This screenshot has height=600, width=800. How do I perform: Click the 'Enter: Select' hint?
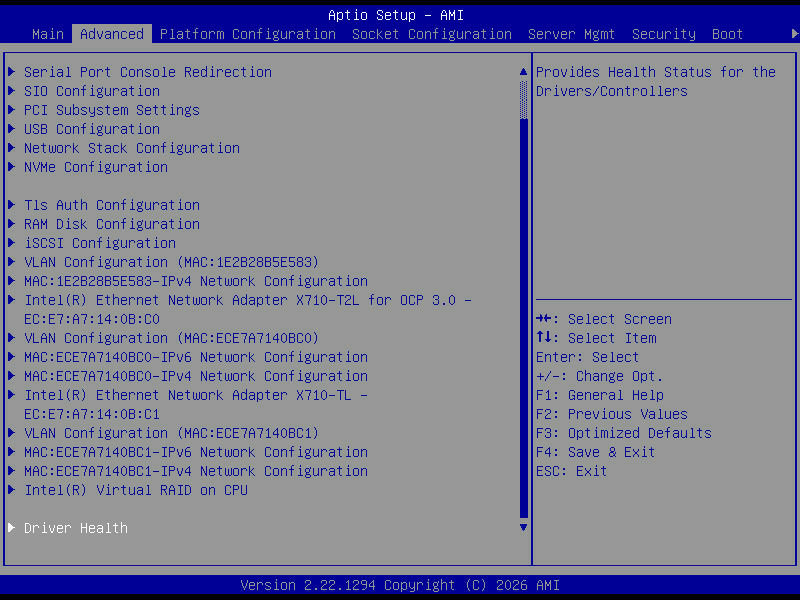point(588,357)
